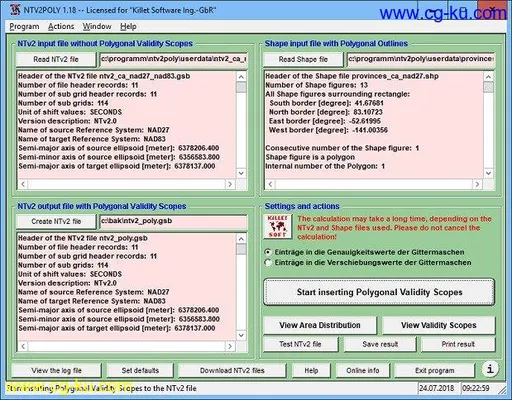Click 'East border [degree]: -52.61995' line

coord(325,121)
